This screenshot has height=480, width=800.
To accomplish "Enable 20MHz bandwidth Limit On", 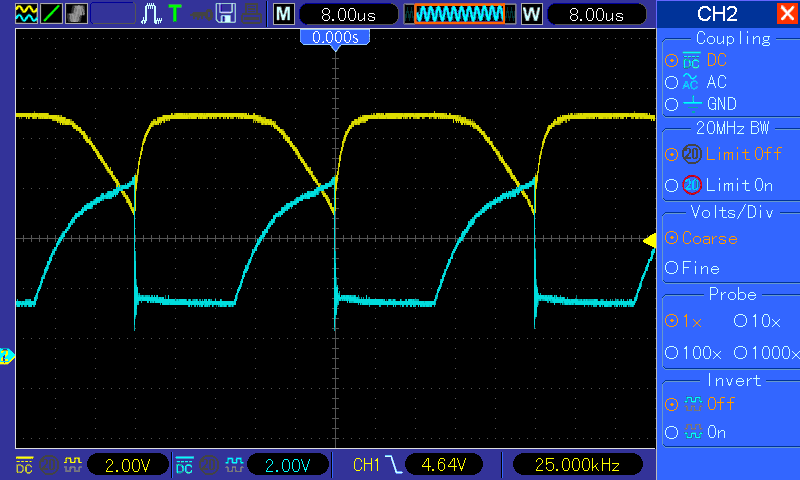I will (671, 185).
